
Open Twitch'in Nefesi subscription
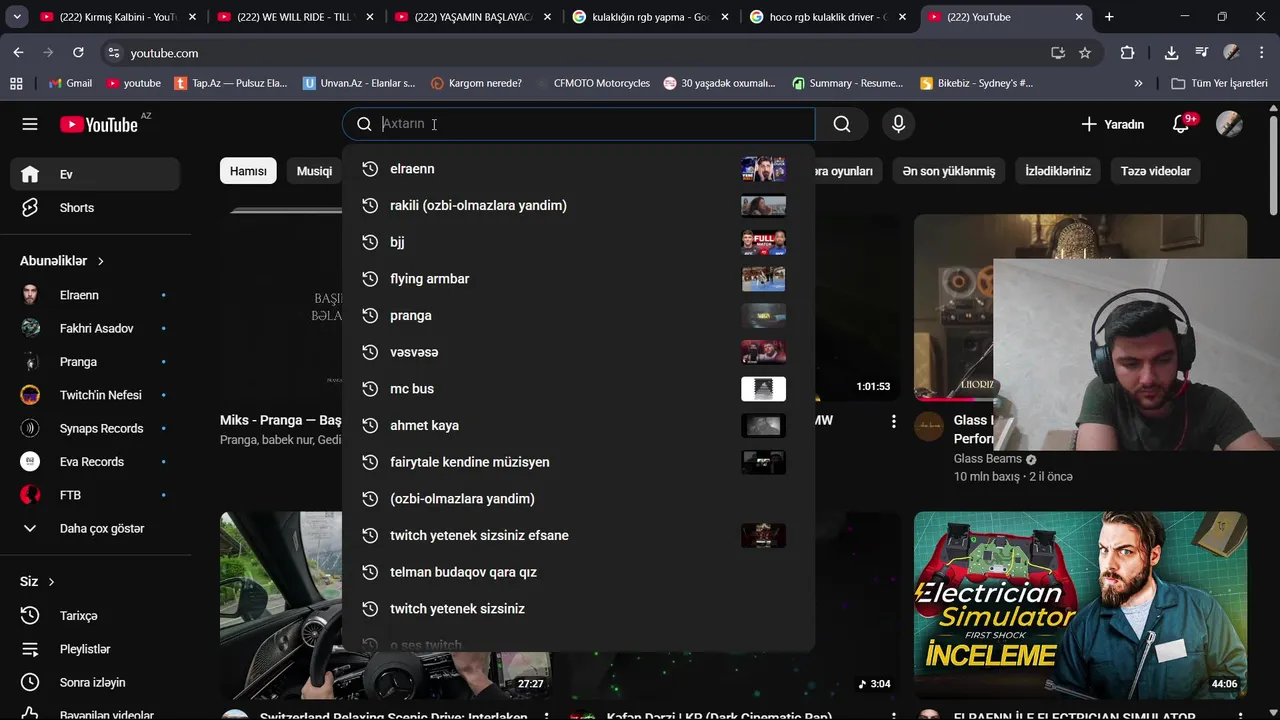pos(95,395)
